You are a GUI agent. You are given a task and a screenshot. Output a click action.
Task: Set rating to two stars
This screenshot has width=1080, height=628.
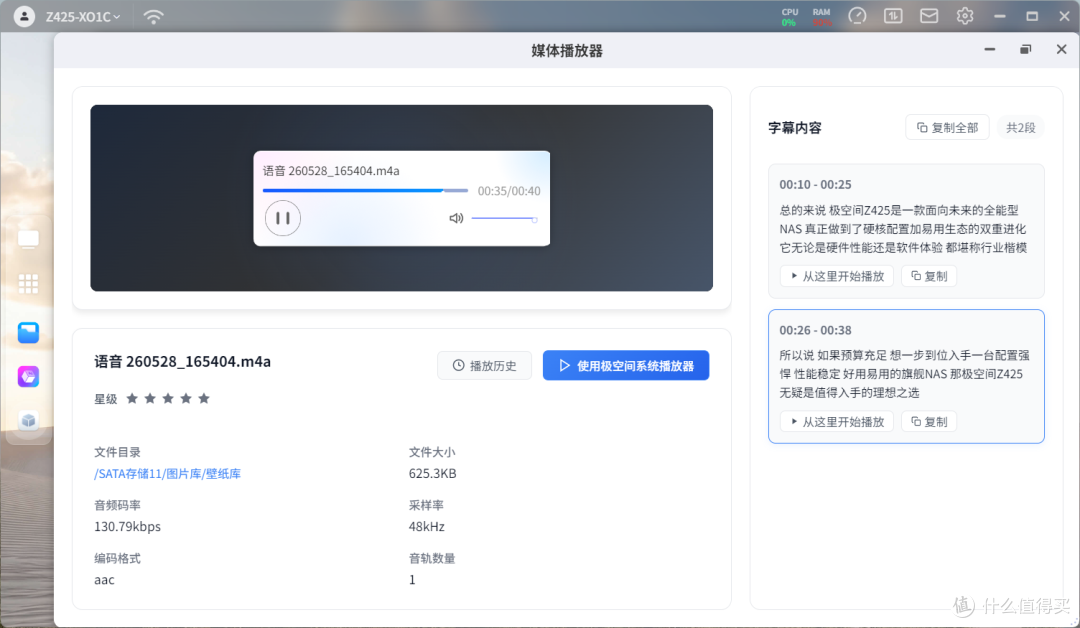pos(150,399)
